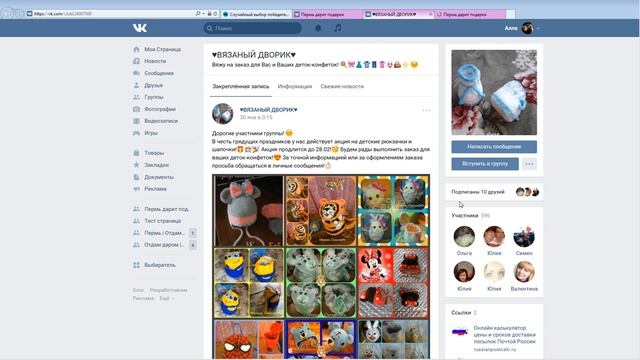The height and width of the screenshot is (360, 640).
Task: Click Алла profile avatar in header
Action: 527,28
